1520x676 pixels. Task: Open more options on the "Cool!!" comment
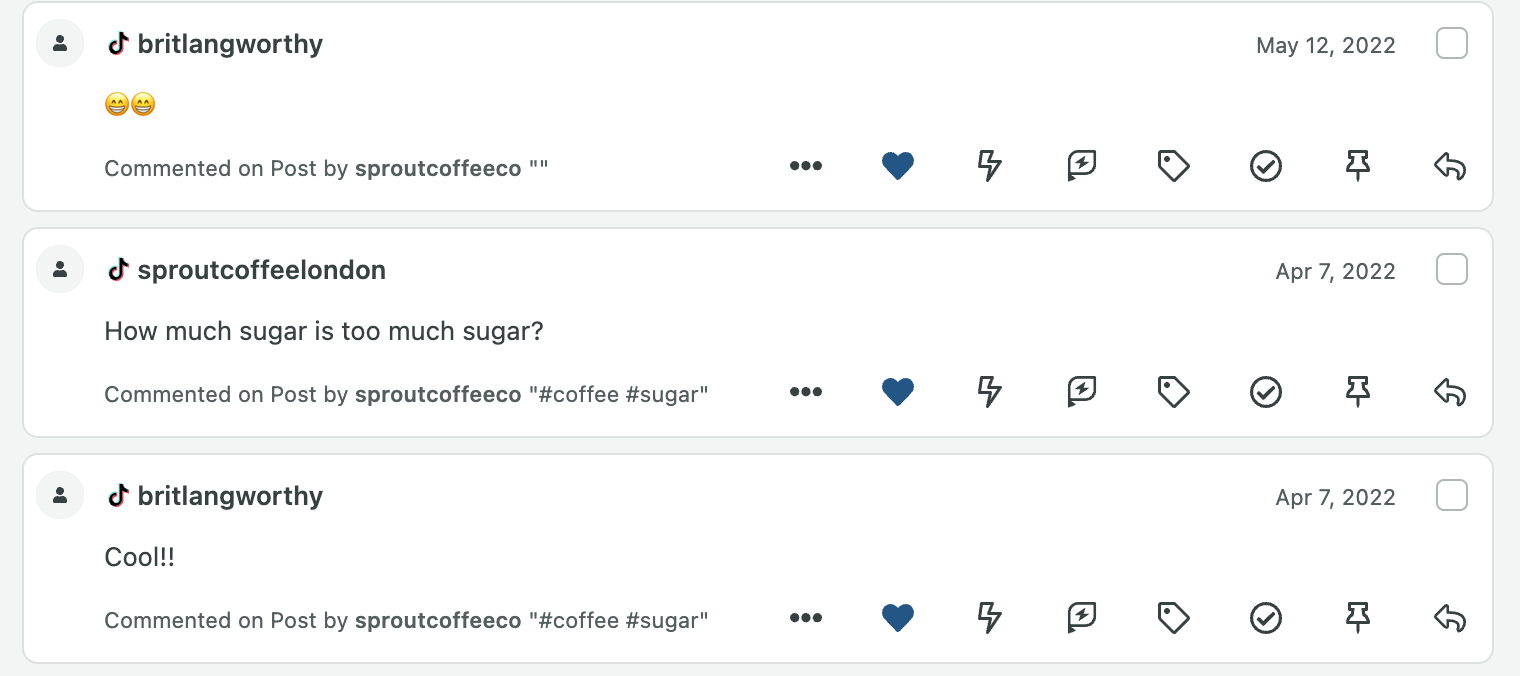coord(806,618)
